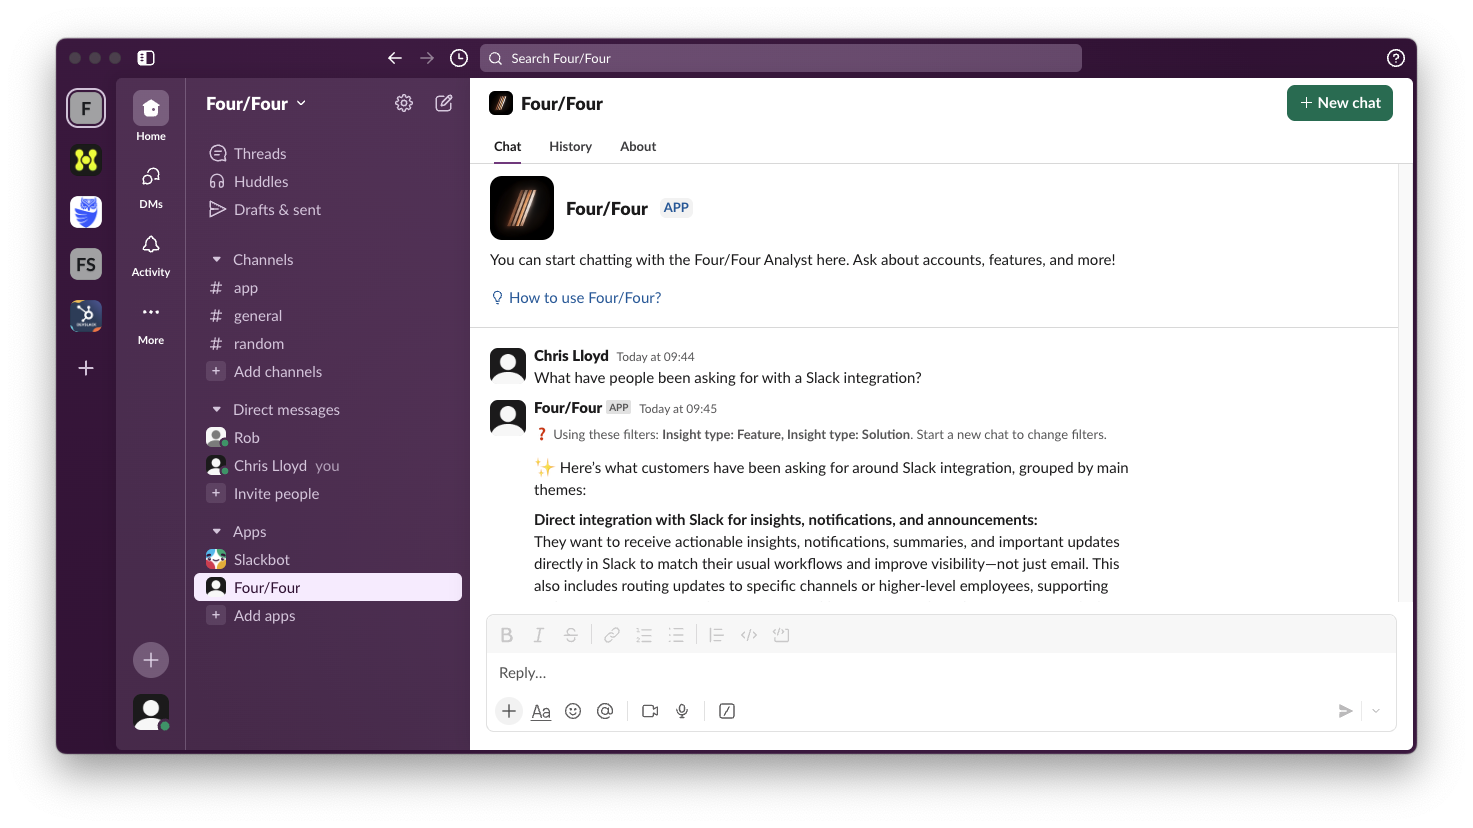Click round plus create button in sidebar

(x=151, y=660)
